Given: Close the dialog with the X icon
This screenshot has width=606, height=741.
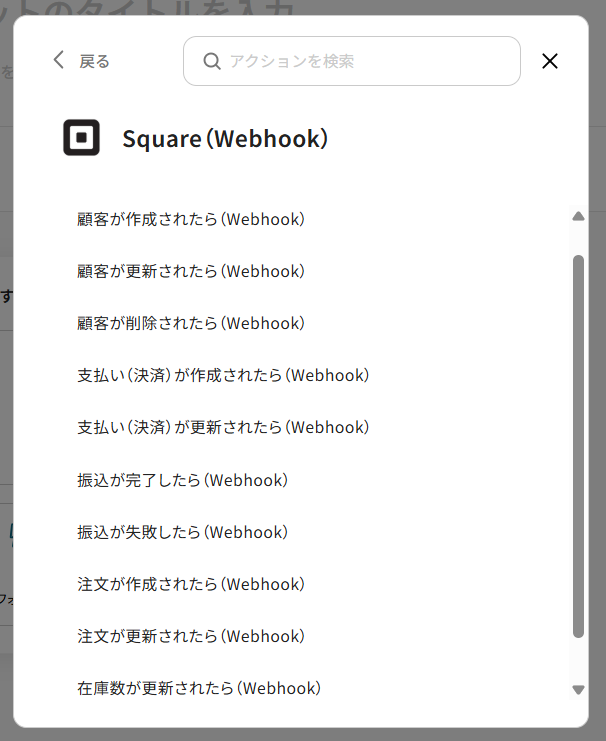Looking at the screenshot, I should [x=550, y=61].
